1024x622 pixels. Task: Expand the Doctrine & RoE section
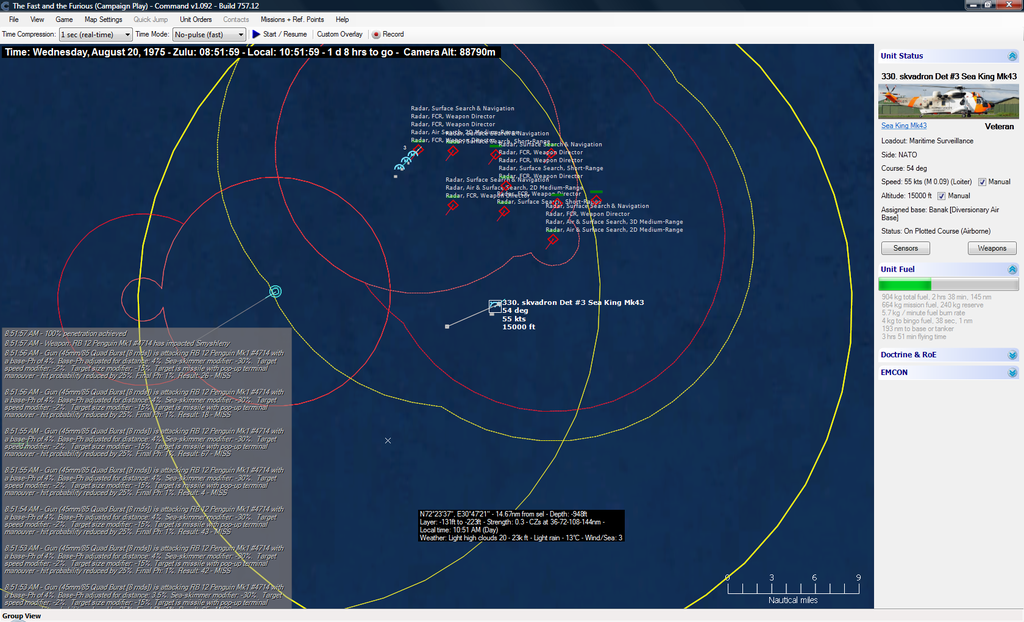[x=1011, y=355]
